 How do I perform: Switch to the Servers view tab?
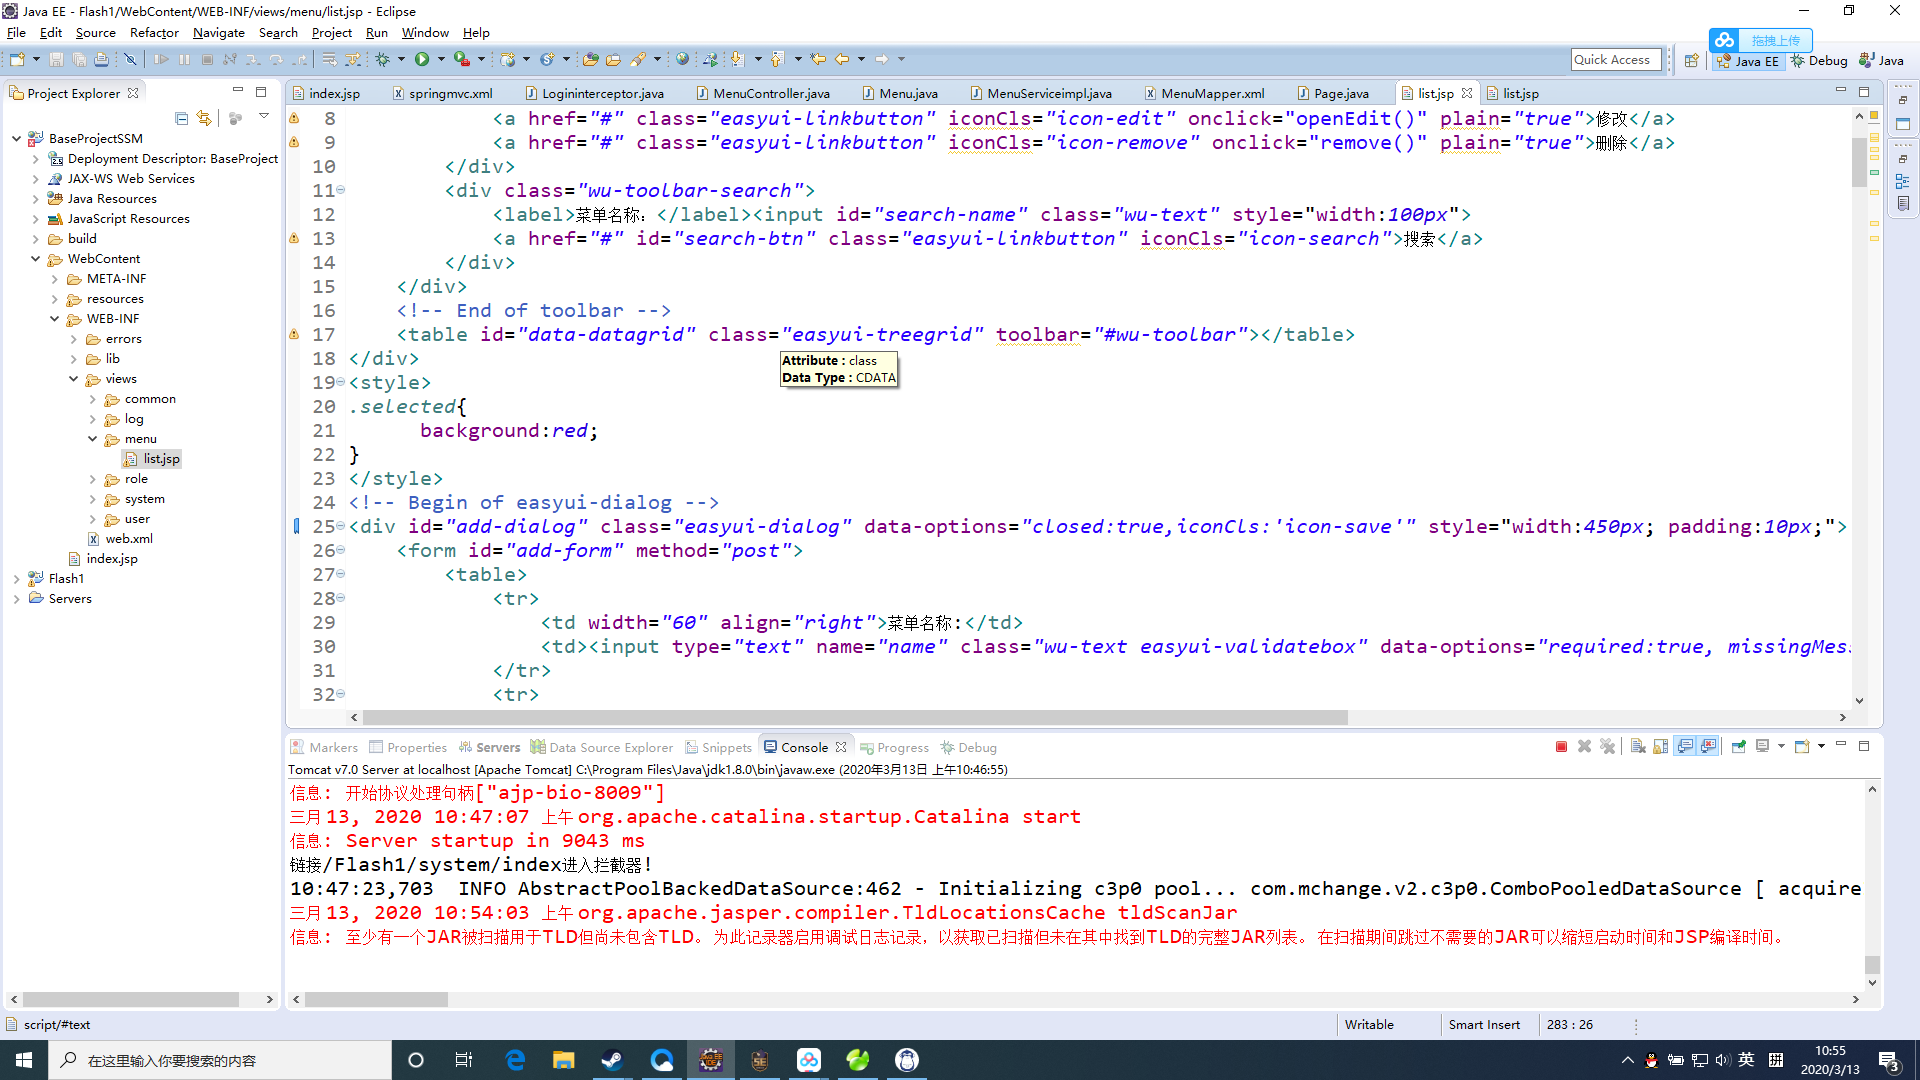489,748
